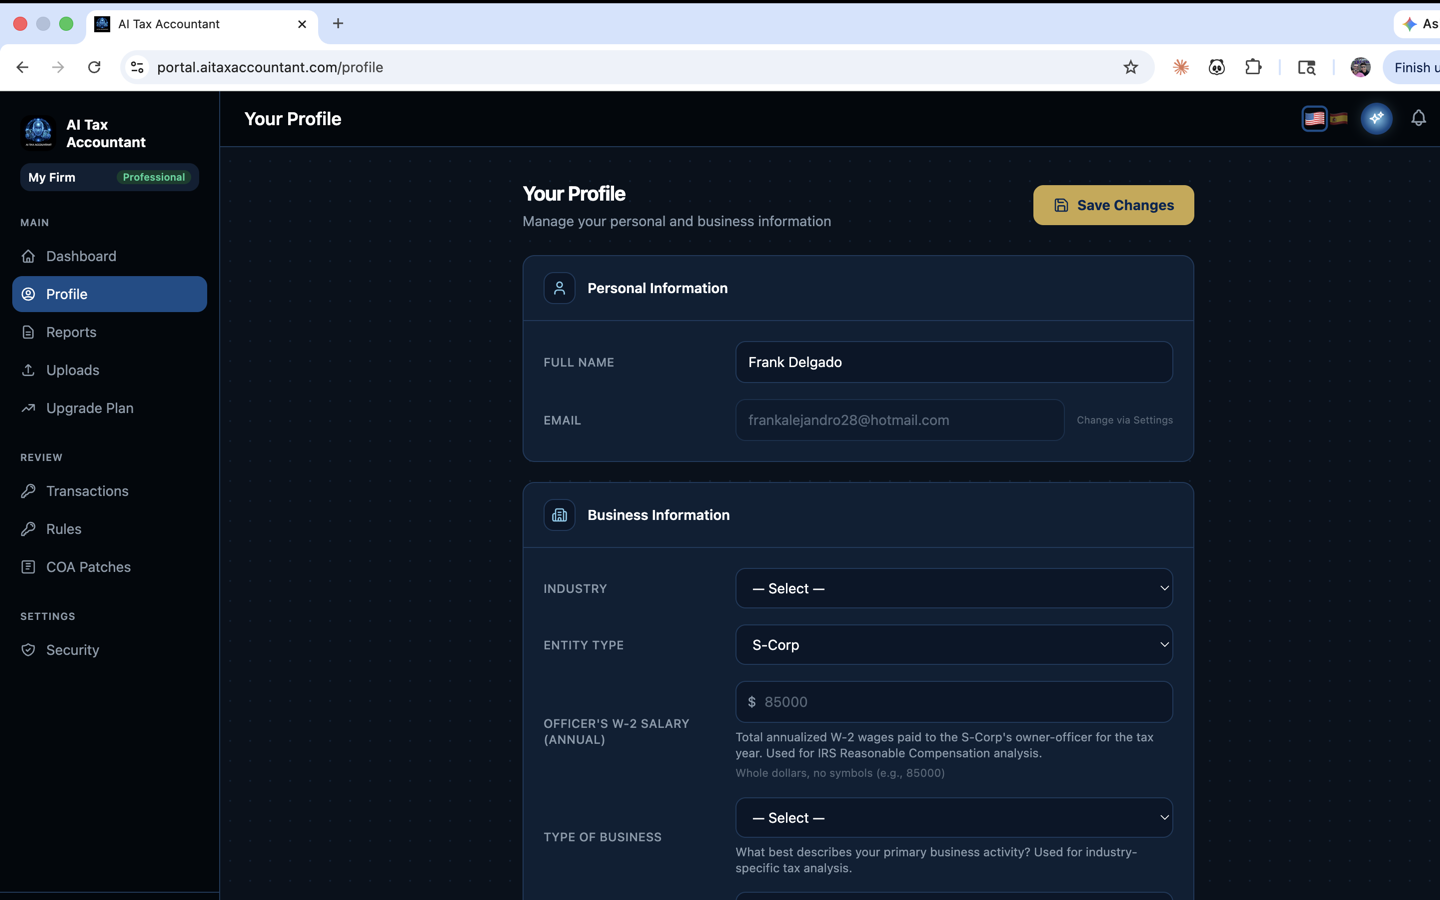
Task: Click the Officer's W-2 Salary input
Action: coord(954,702)
